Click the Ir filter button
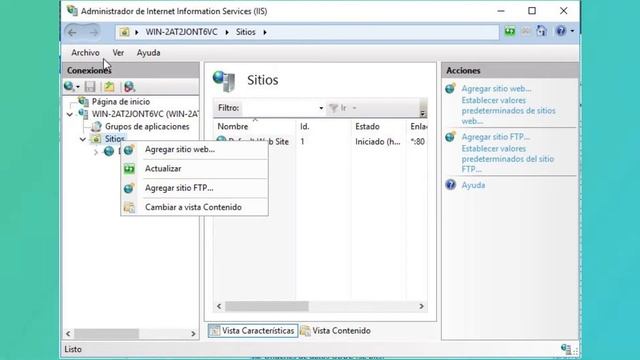The image size is (640, 360). (338, 108)
